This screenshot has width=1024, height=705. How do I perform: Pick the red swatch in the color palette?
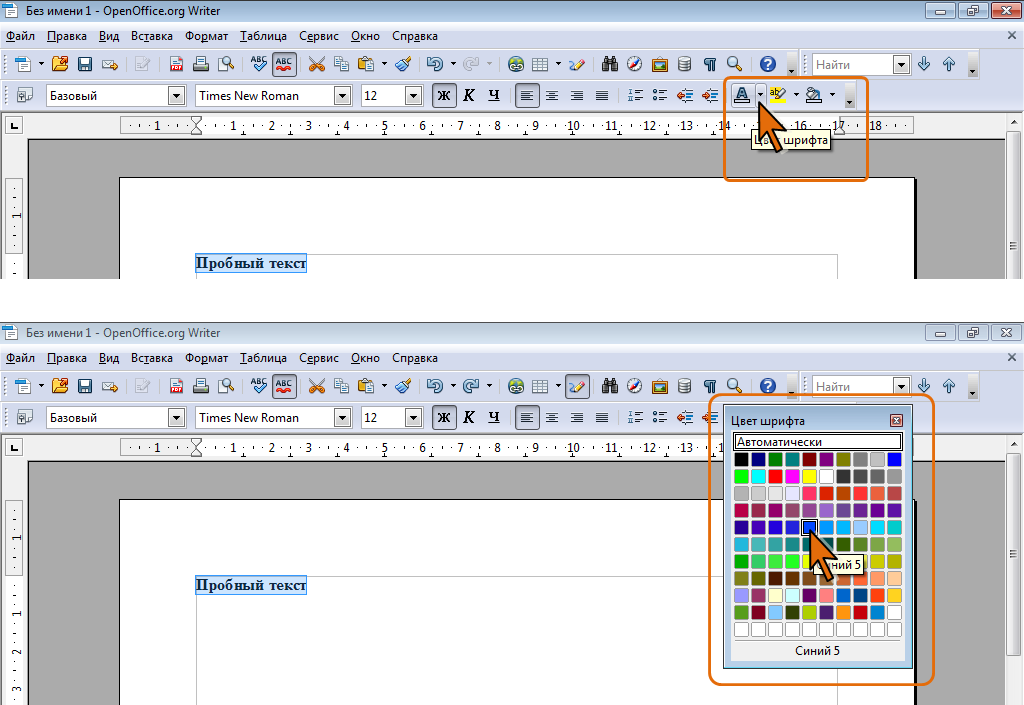pos(775,477)
